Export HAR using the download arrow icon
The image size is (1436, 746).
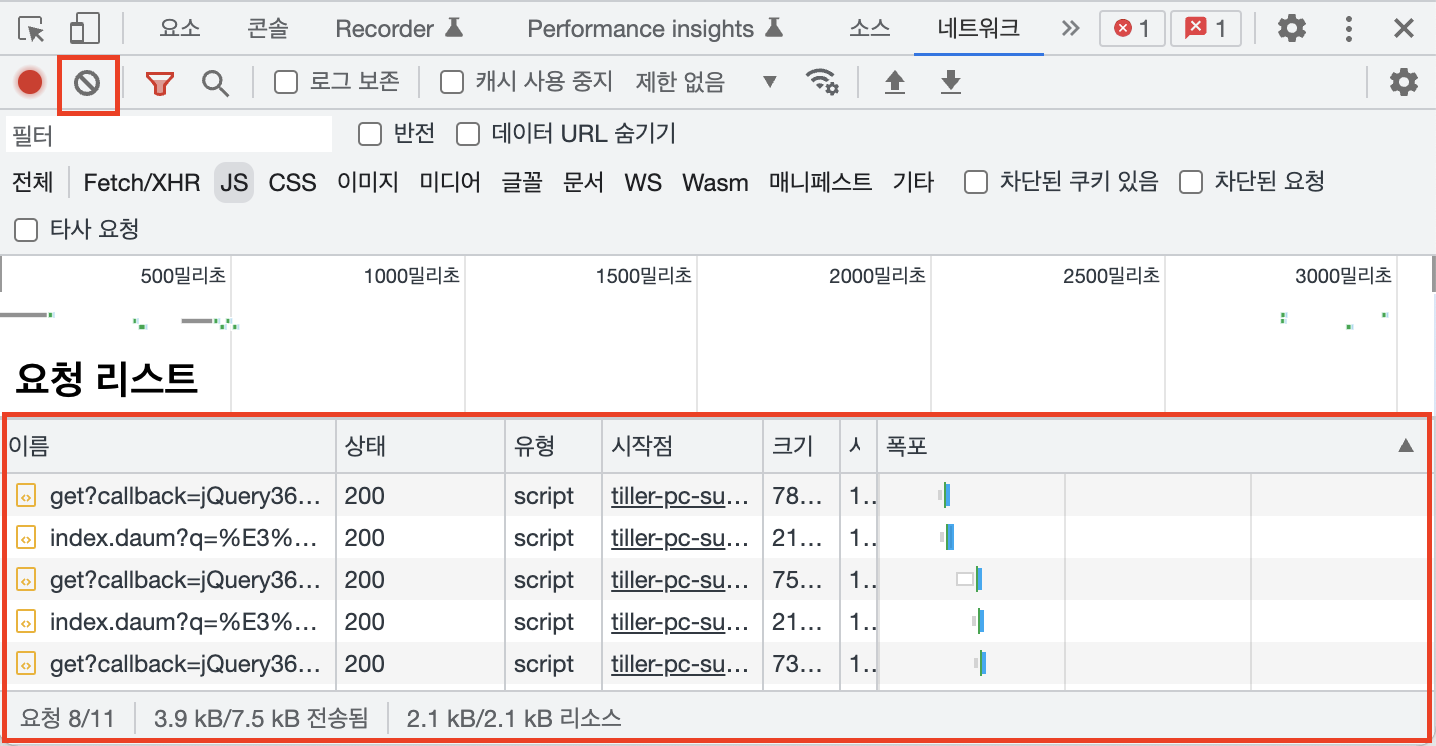[x=950, y=83]
